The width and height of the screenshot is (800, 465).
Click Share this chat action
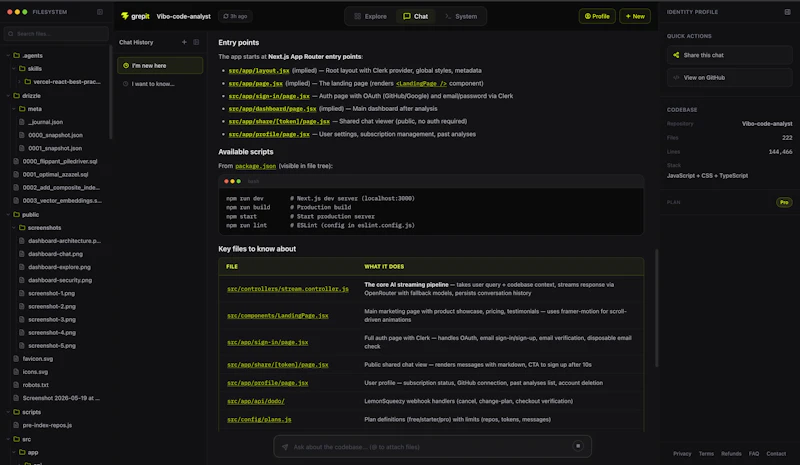(729, 55)
